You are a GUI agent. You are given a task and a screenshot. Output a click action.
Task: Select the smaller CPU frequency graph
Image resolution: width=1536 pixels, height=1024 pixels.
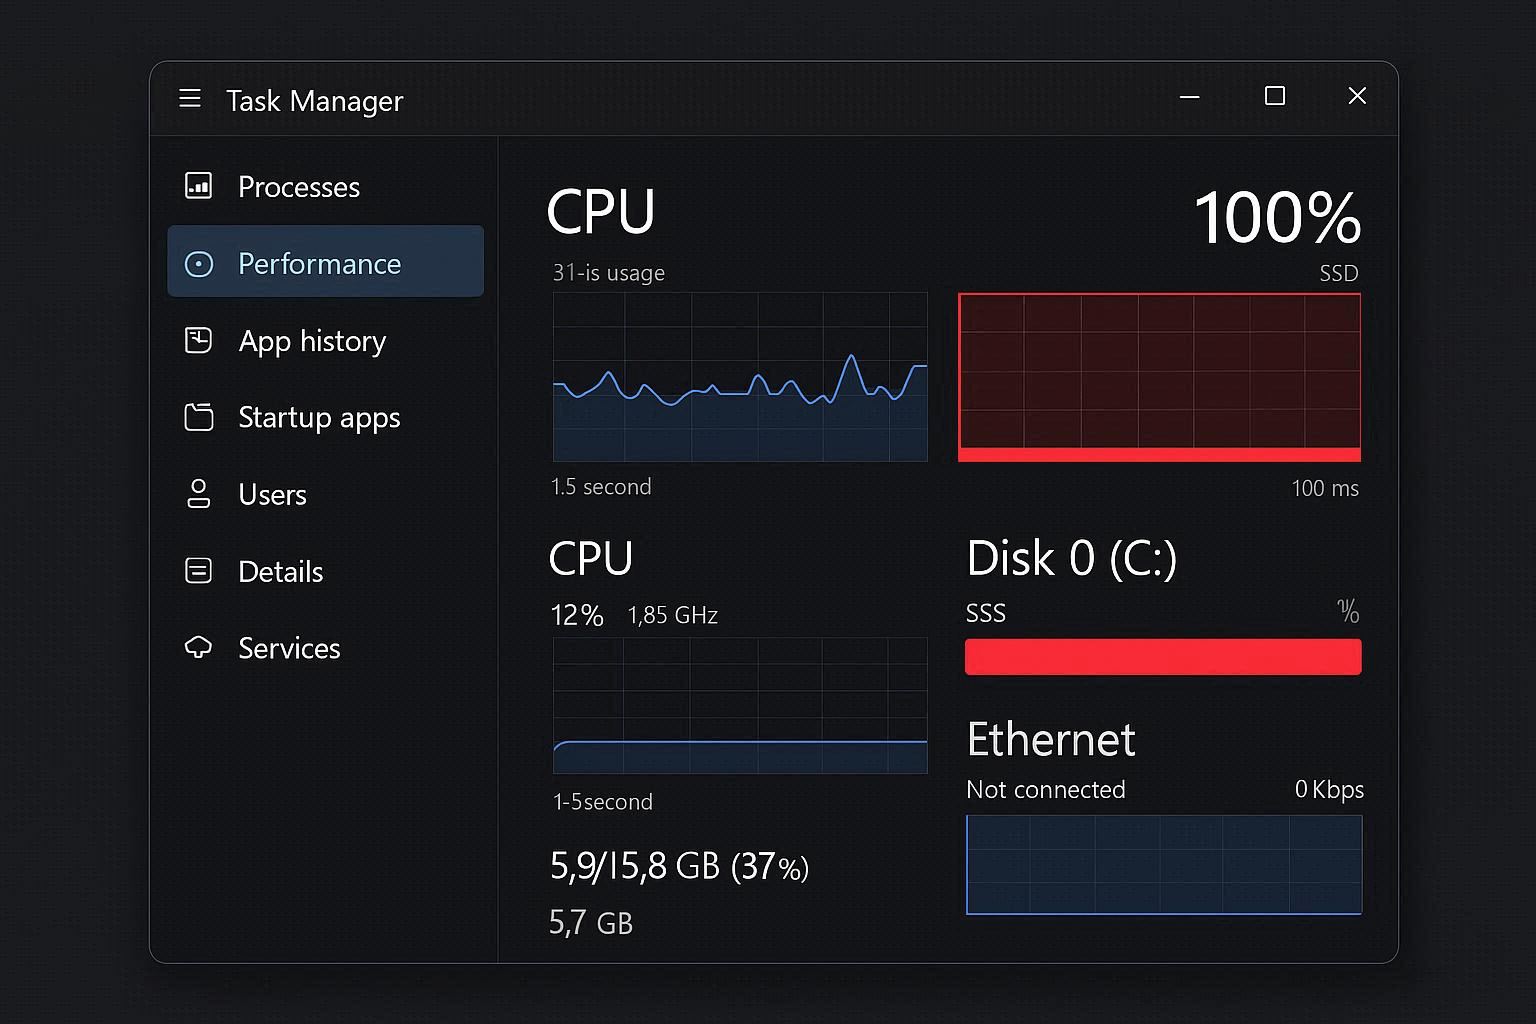pos(740,707)
